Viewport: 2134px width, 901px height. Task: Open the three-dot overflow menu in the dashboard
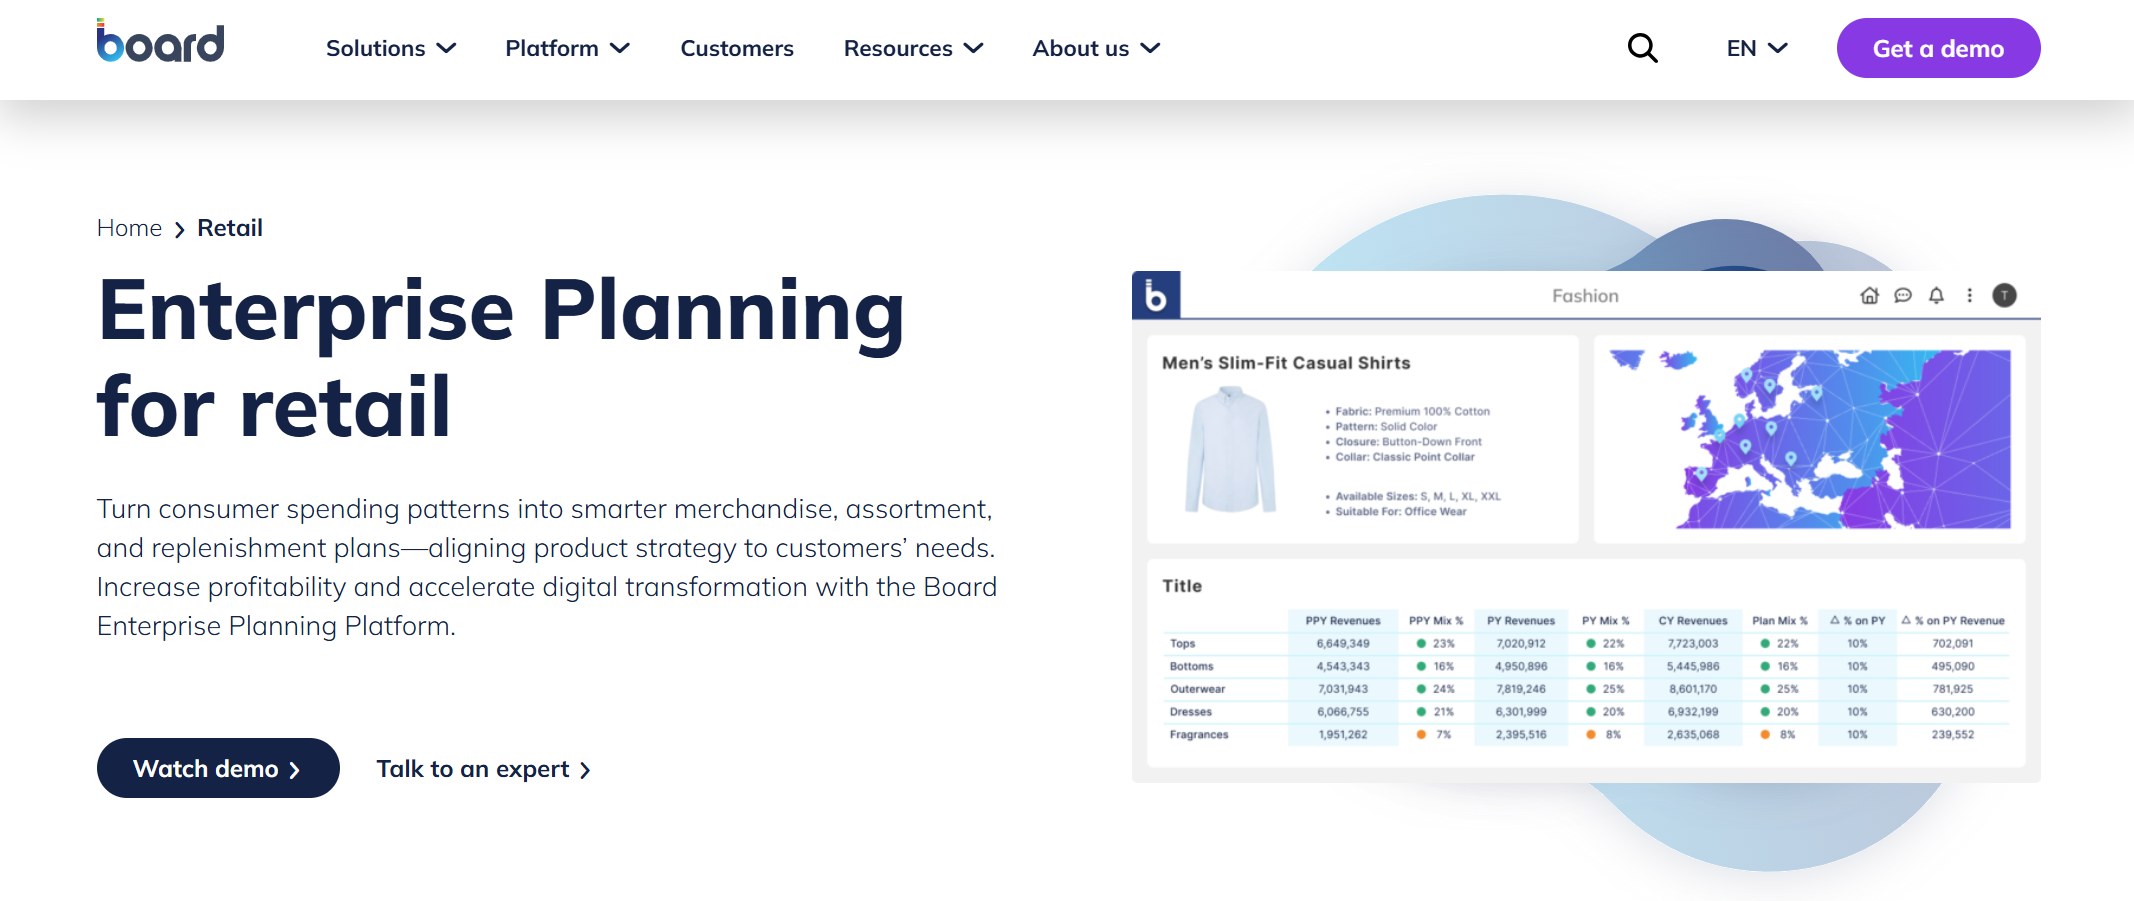coord(1968,296)
